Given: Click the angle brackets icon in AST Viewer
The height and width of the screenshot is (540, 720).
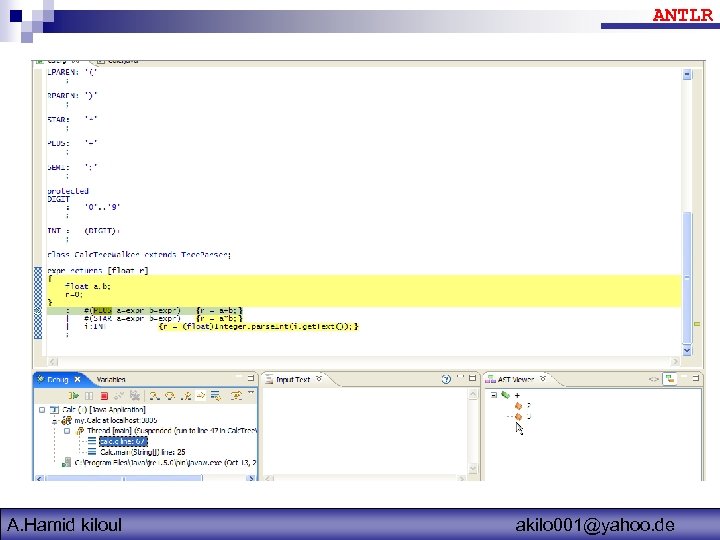Looking at the screenshot, I should click(x=653, y=379).
